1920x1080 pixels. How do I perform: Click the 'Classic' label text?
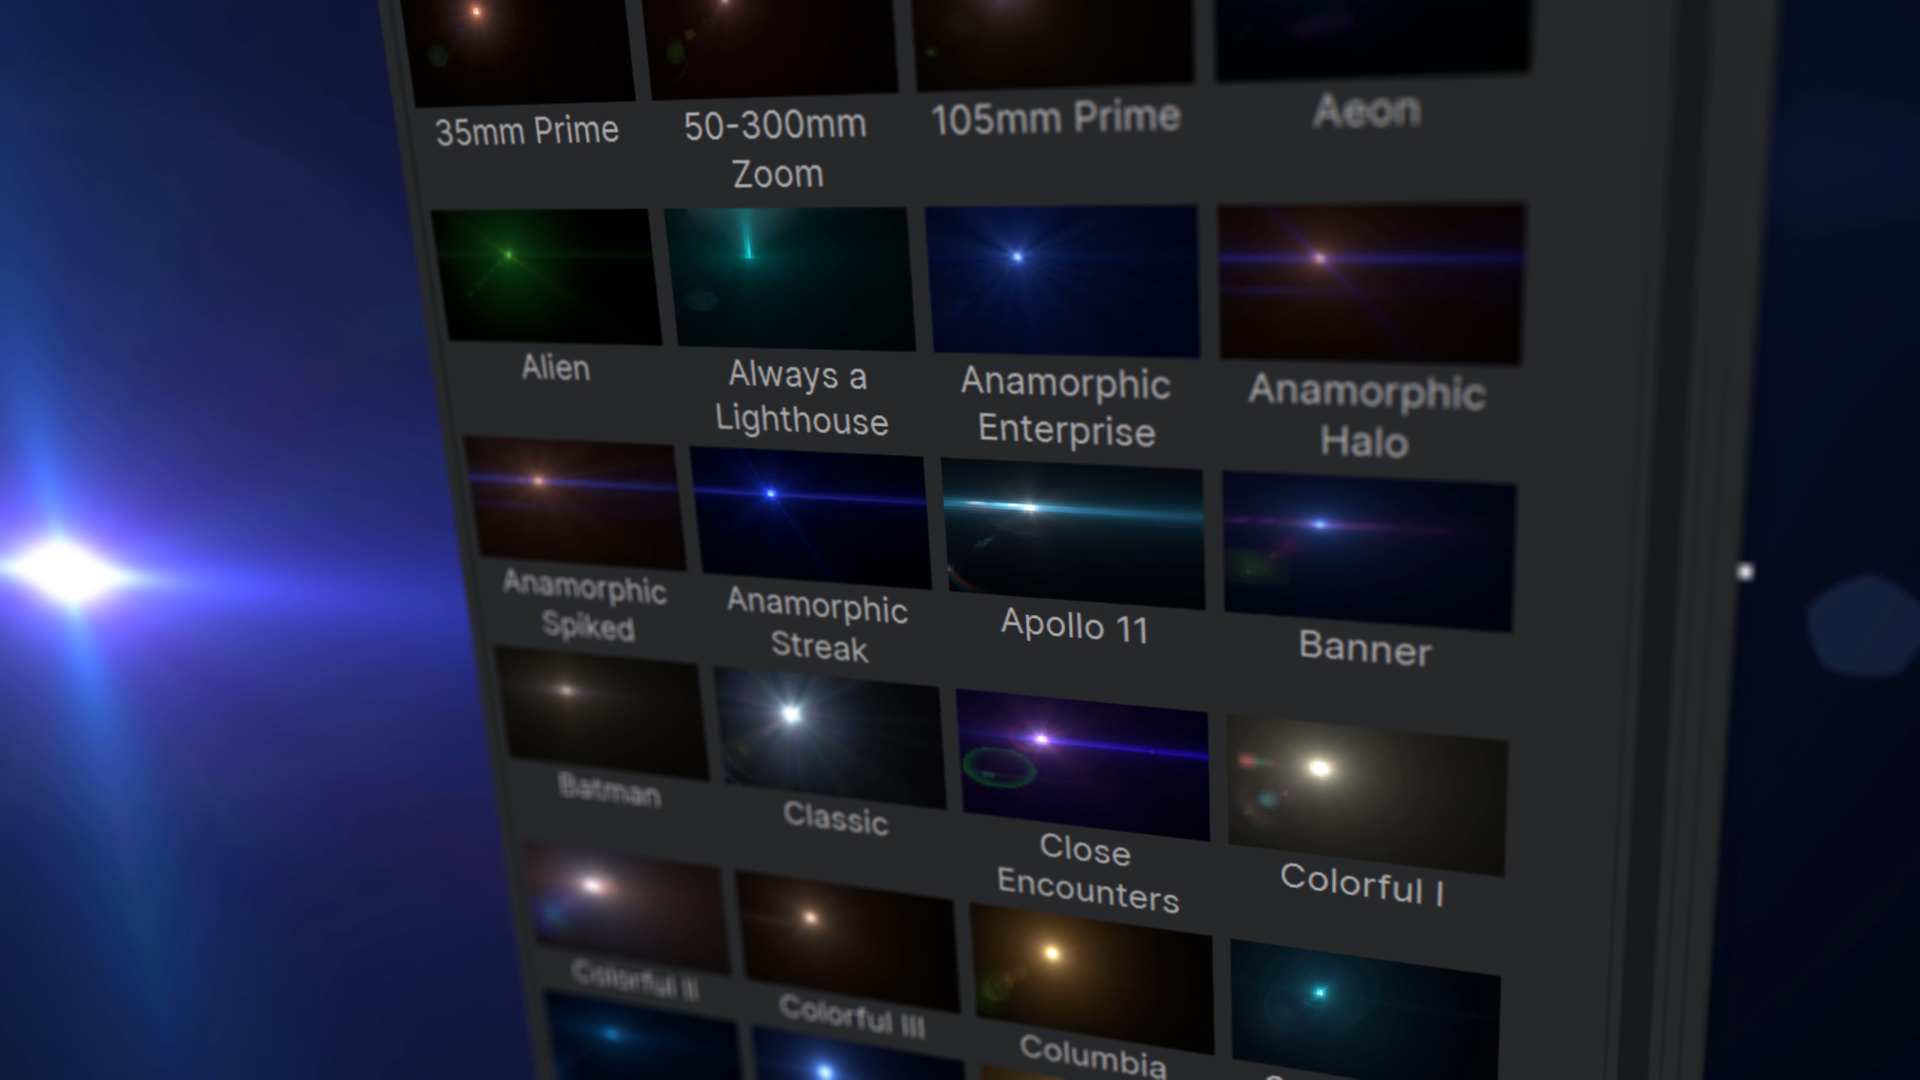836,817
